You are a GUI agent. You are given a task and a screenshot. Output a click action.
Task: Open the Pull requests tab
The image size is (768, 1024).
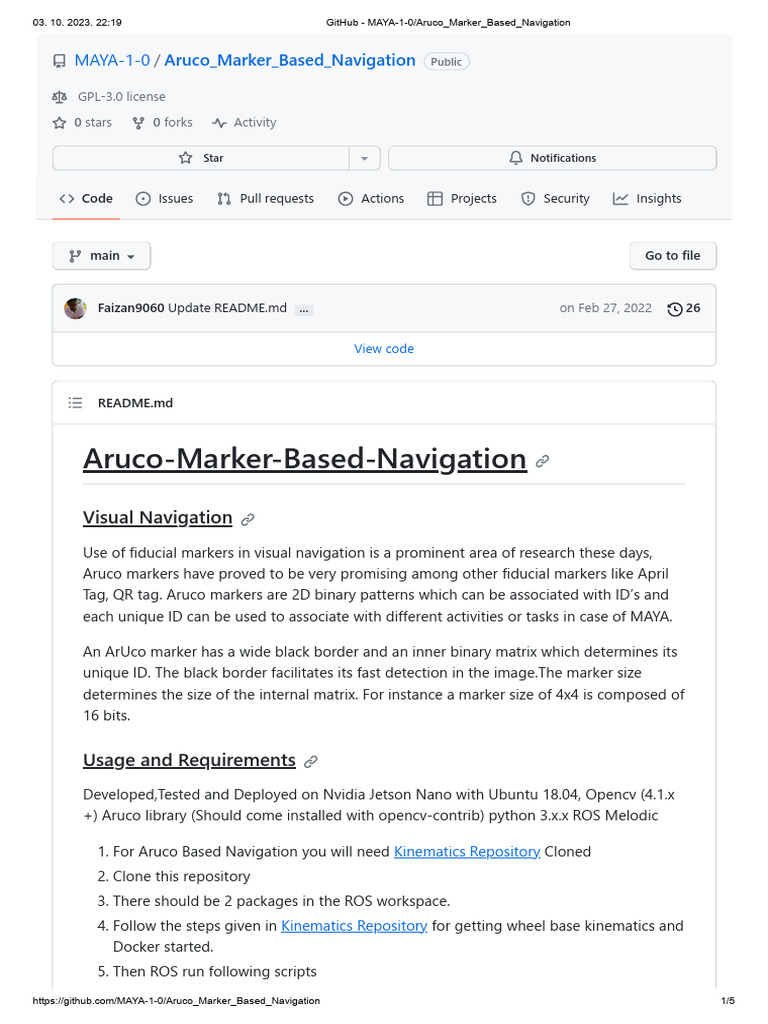click(x=265, y=199)
